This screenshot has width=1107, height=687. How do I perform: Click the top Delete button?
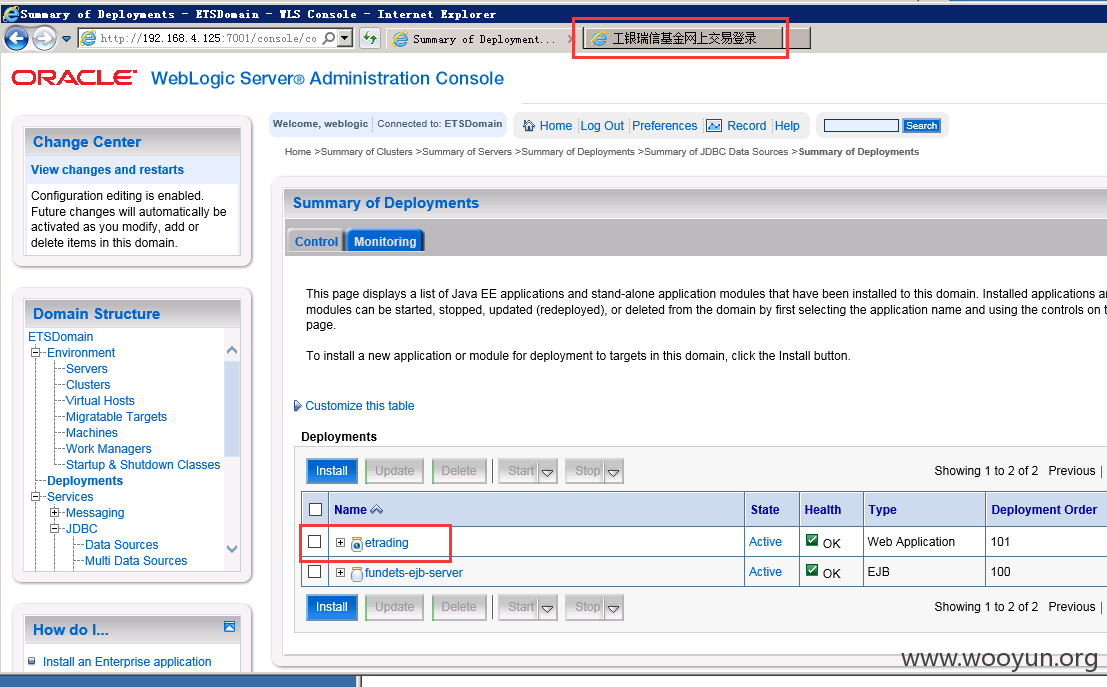tap(459, 471)
